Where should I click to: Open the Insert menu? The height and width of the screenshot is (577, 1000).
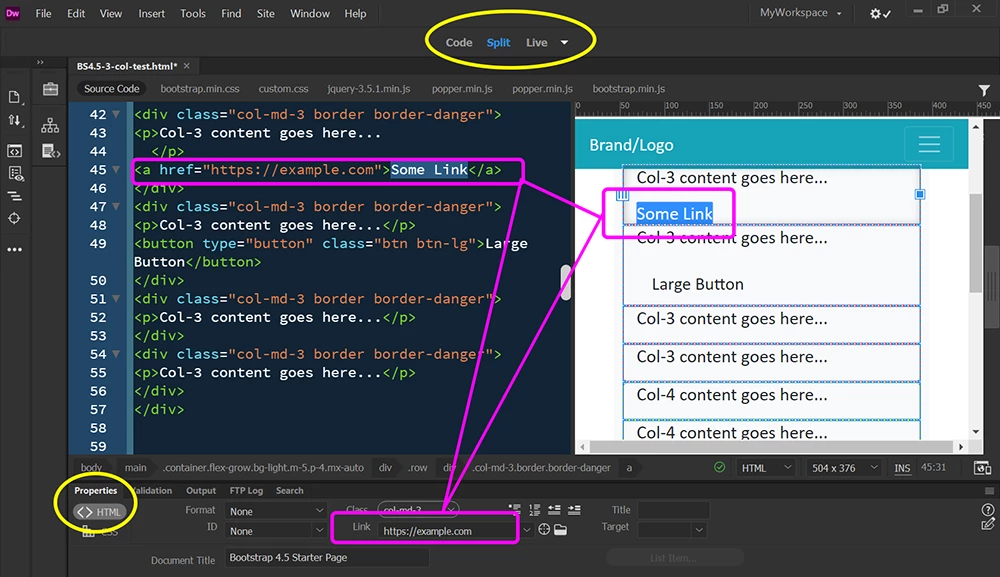(x=152, y=13)
